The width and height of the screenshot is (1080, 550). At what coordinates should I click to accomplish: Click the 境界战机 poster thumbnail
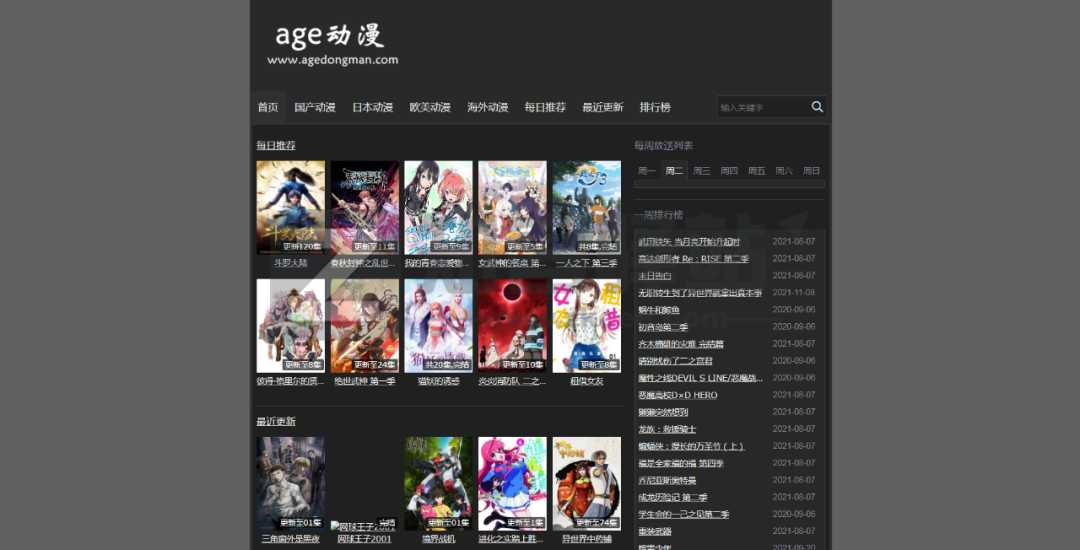click(x=438, y=483)
